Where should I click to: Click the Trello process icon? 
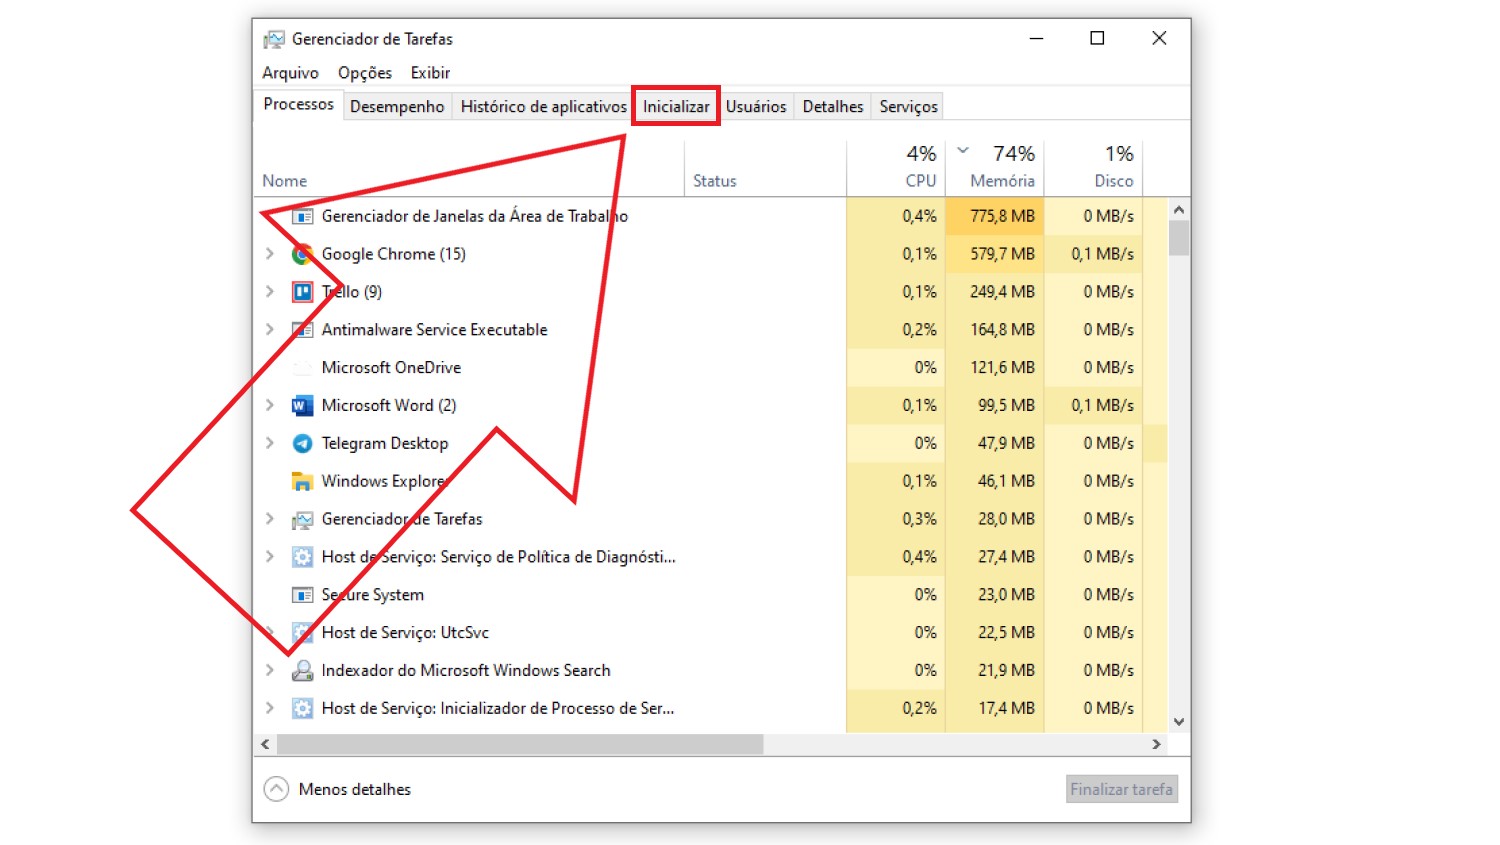(302, 292)
